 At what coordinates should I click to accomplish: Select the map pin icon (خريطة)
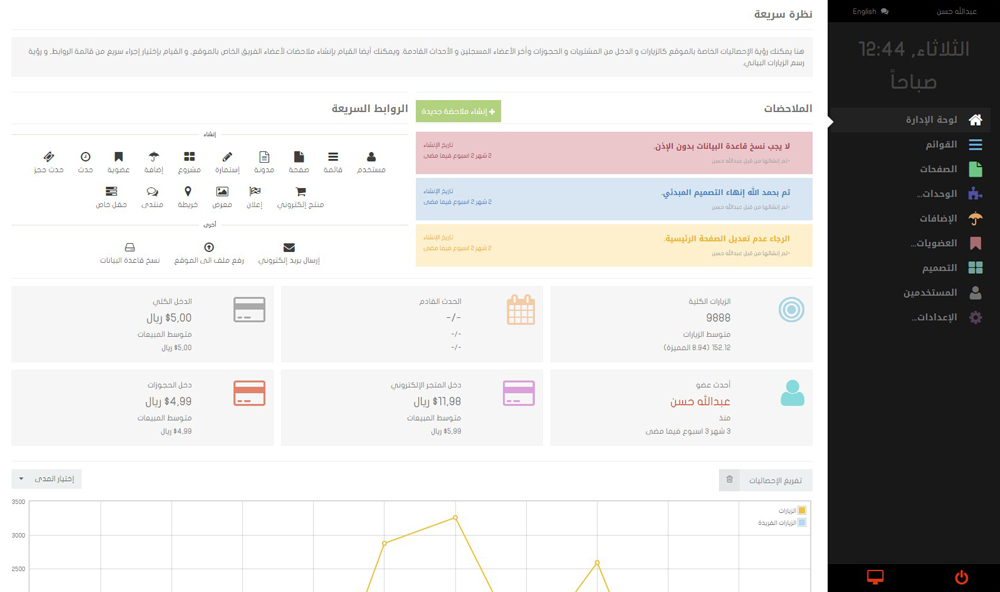coord(188,192)
